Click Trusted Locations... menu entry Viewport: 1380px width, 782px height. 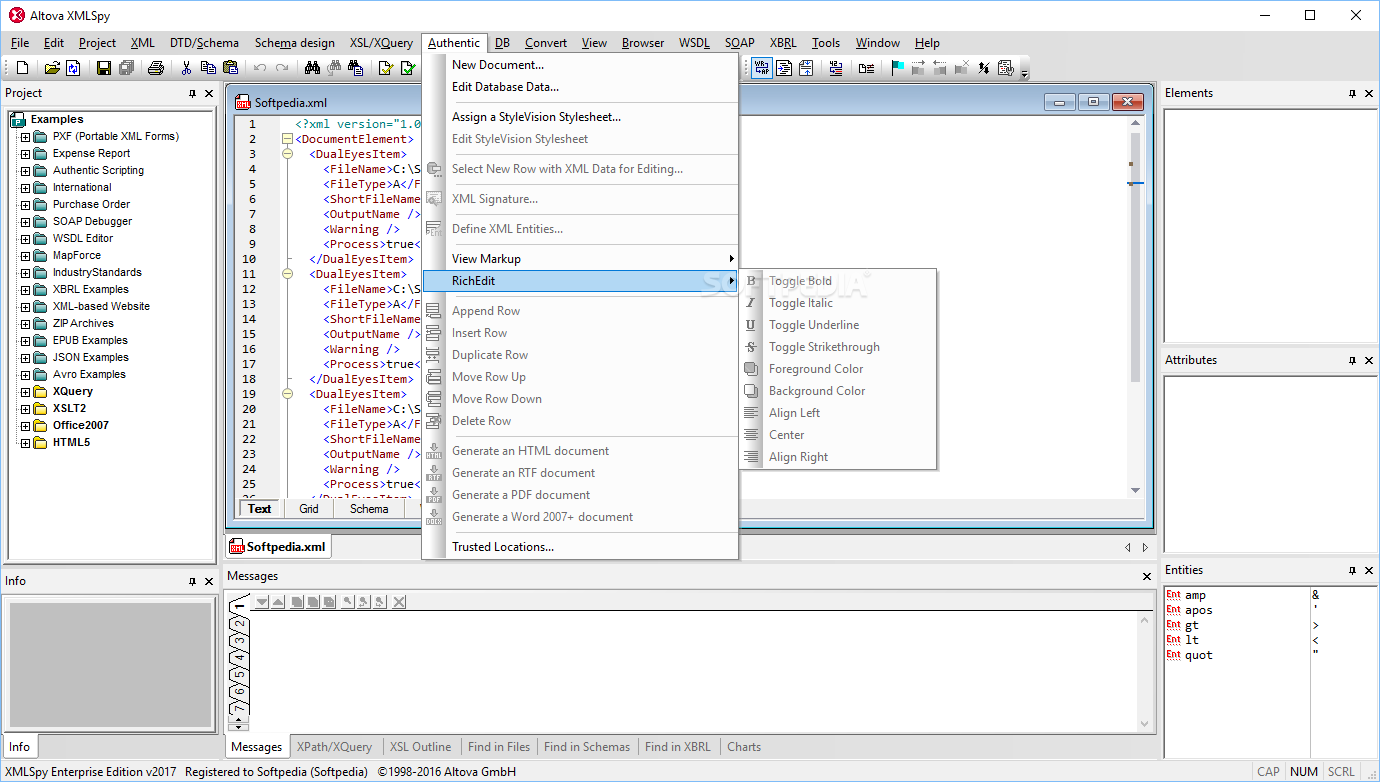tap(580, 547)
